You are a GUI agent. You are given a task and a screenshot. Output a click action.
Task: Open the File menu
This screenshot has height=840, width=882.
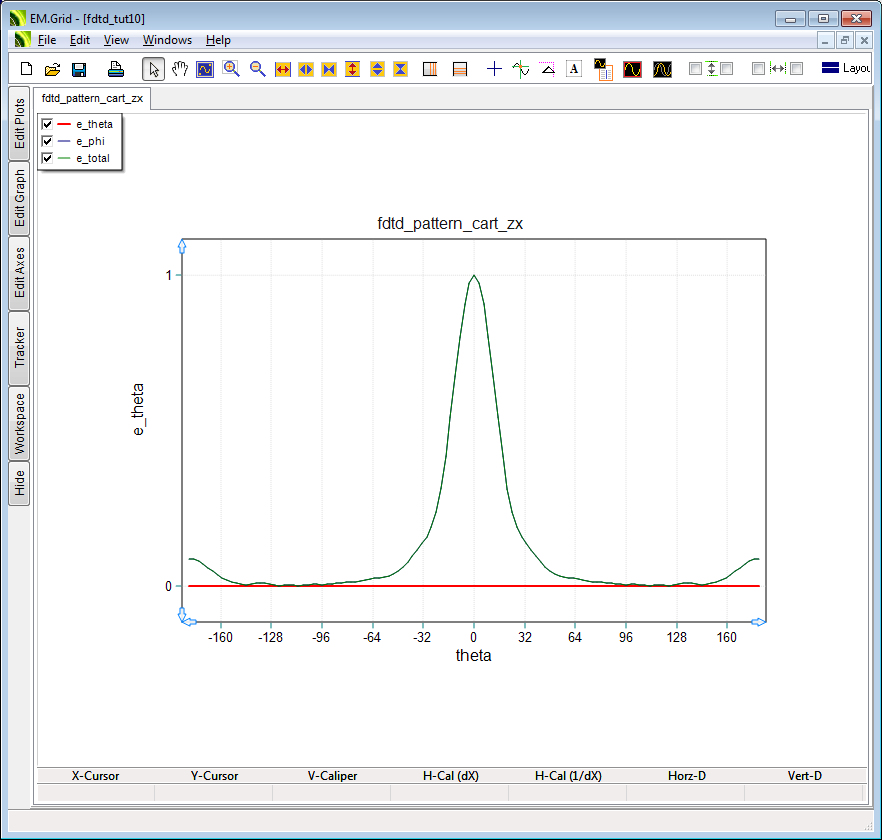(x=47, y=40)
